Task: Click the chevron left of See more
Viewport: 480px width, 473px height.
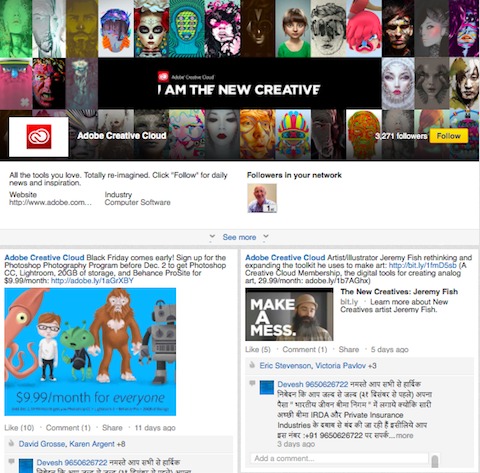Action: [212, 237]
